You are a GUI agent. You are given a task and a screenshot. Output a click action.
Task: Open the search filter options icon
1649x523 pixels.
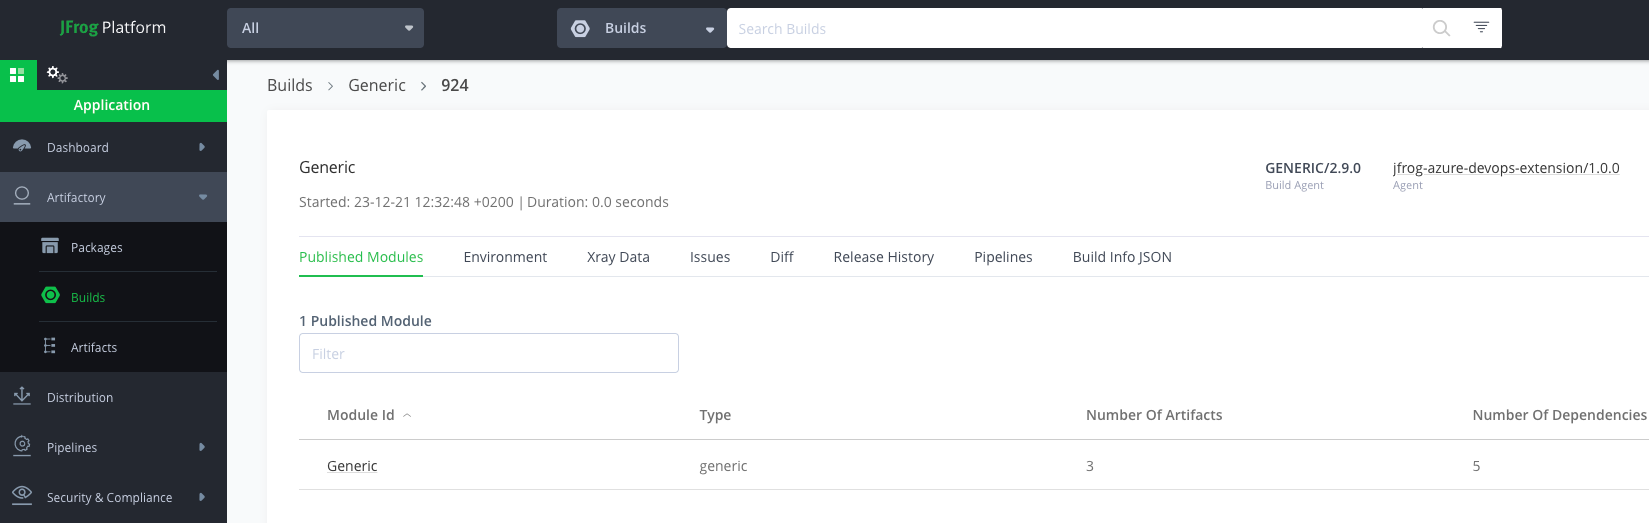click(1481, 28)
